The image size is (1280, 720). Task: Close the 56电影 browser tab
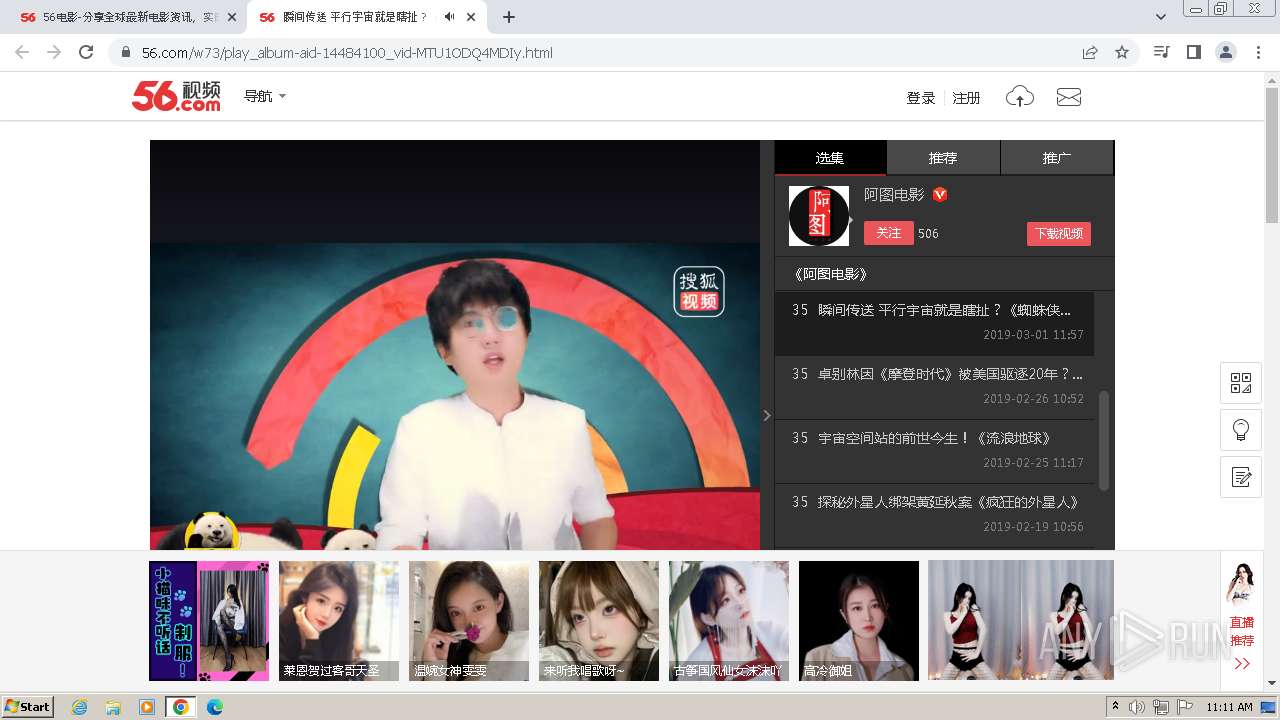pos(232,17)
